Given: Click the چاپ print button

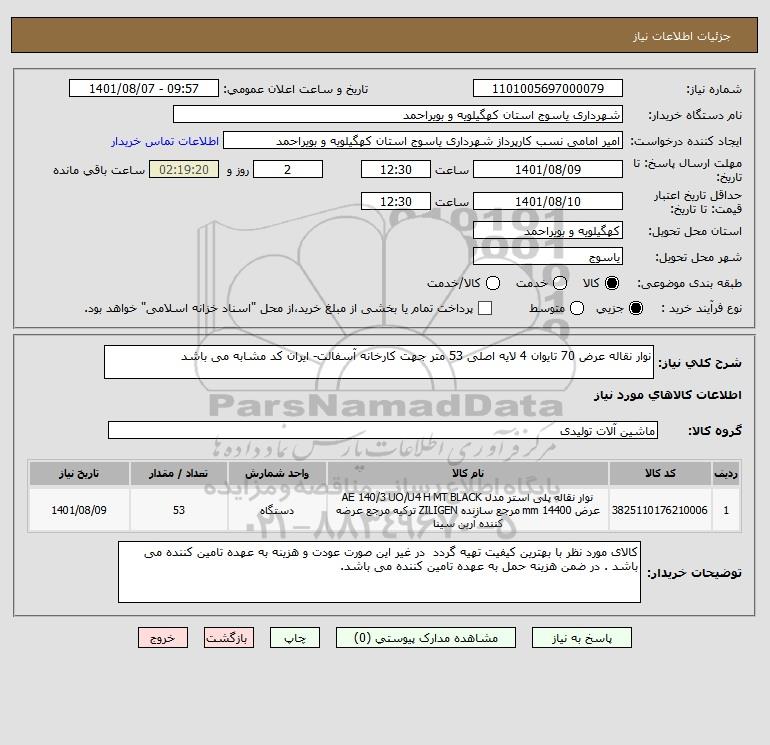Looking at the screenshot, I should (295, 638).
